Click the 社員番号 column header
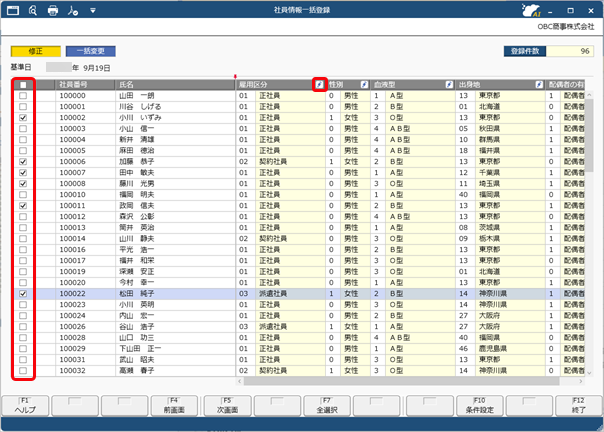 pos(85,85)
